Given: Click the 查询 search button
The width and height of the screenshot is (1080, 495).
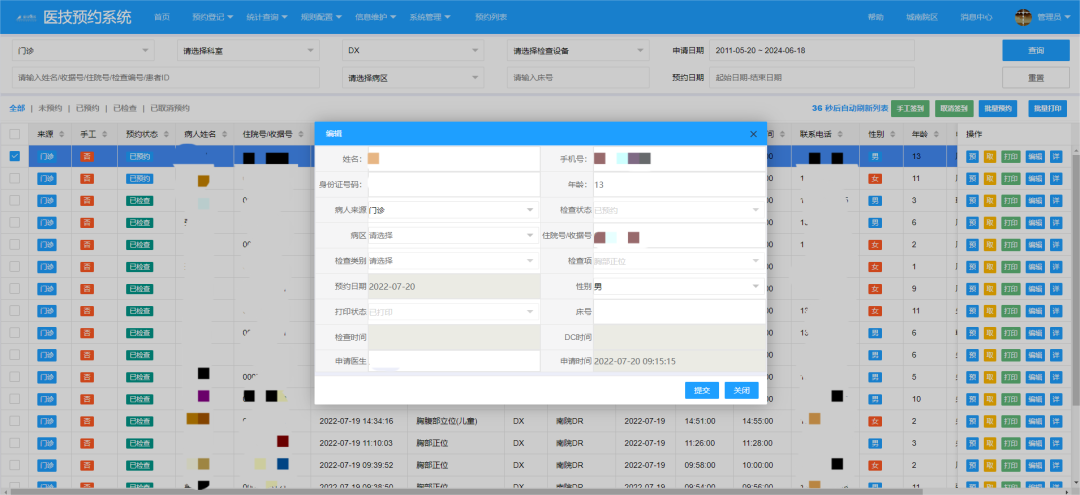Looking at the screenshot, I should tap(1035, 50).
